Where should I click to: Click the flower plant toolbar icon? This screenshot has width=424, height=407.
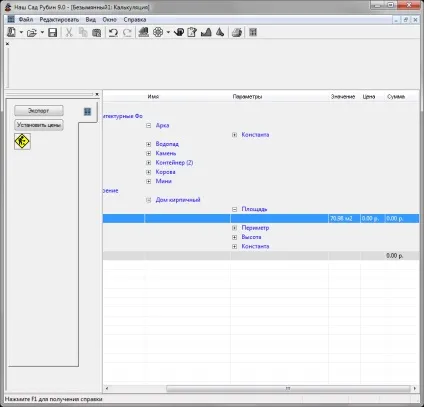click(x=158, y=32)
